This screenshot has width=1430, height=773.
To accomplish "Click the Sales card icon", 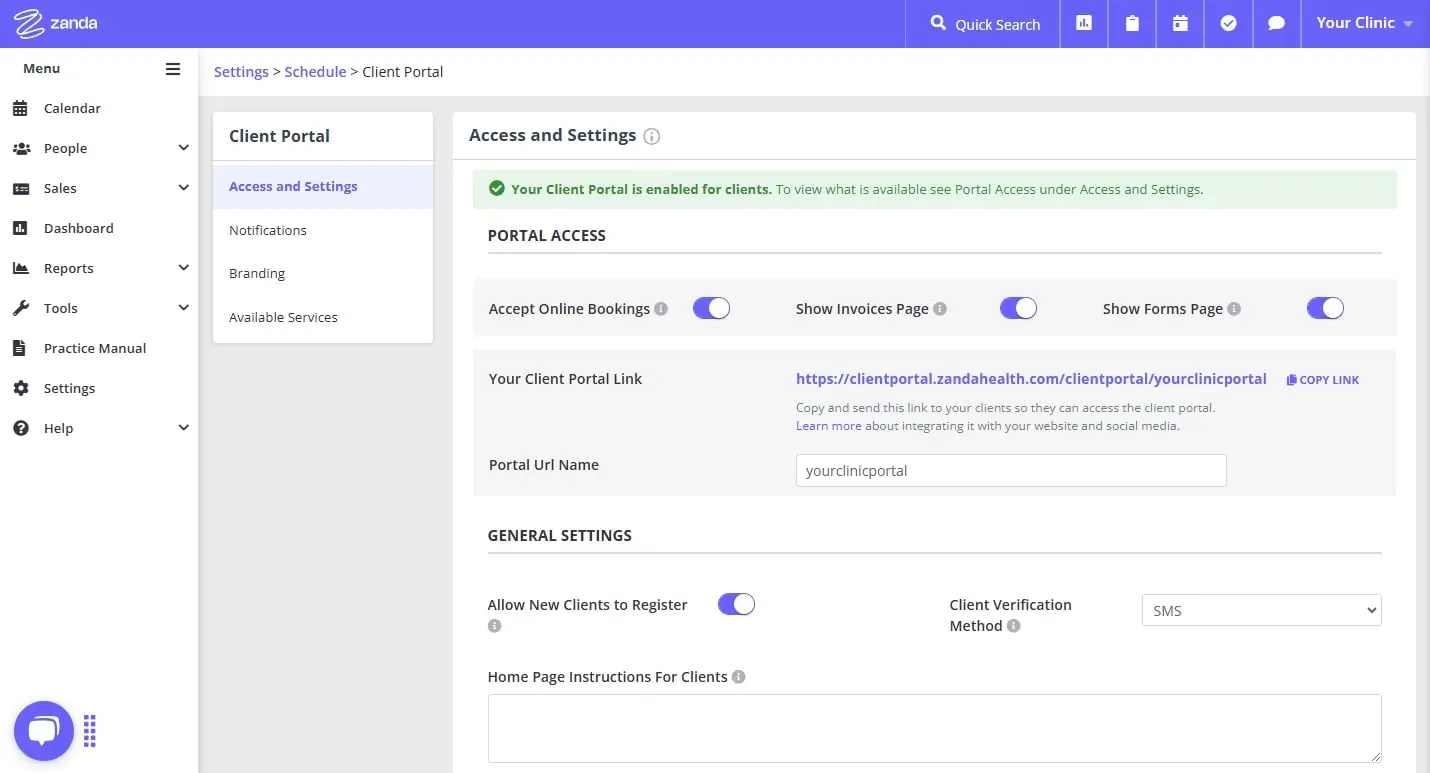I will tap(20, 188).
